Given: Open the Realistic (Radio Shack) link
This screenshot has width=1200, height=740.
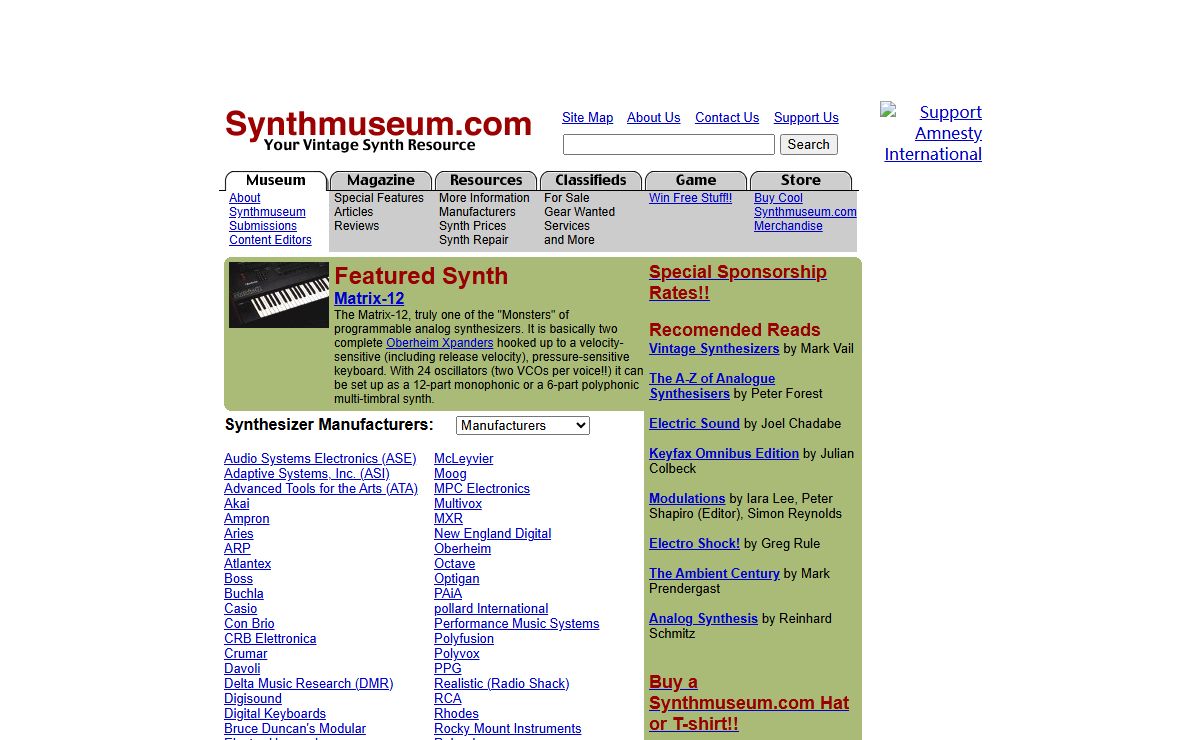Looking at the screenshot, I should tap(502, 684).
